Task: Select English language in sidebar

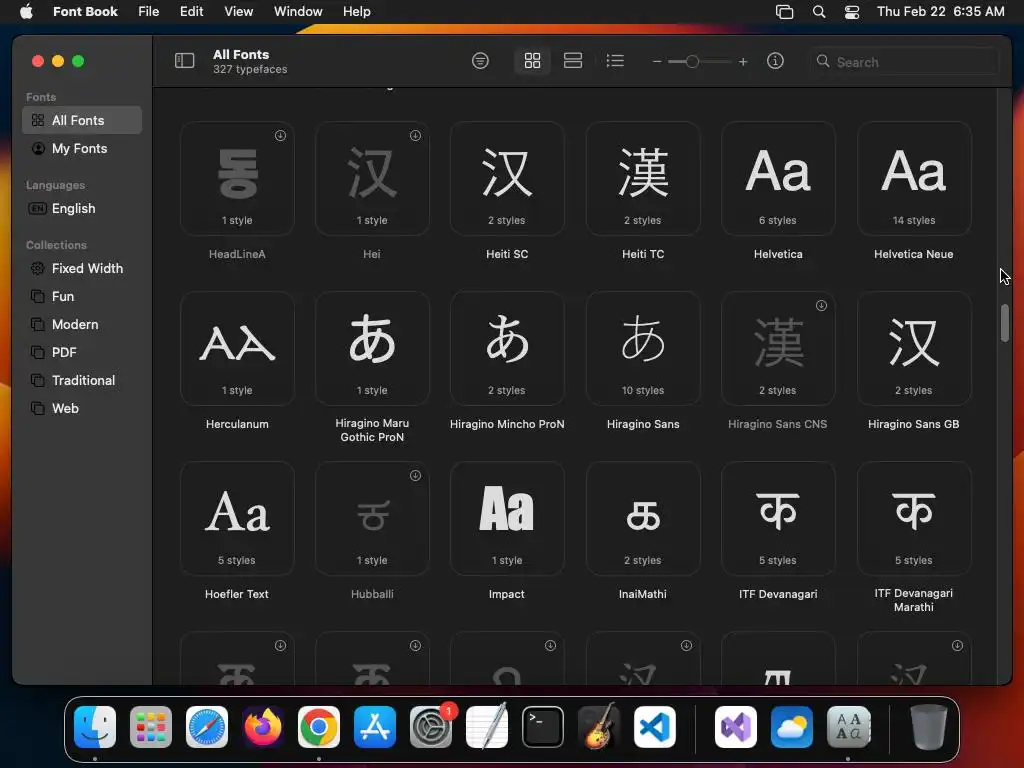Action: tap(82, 208)
